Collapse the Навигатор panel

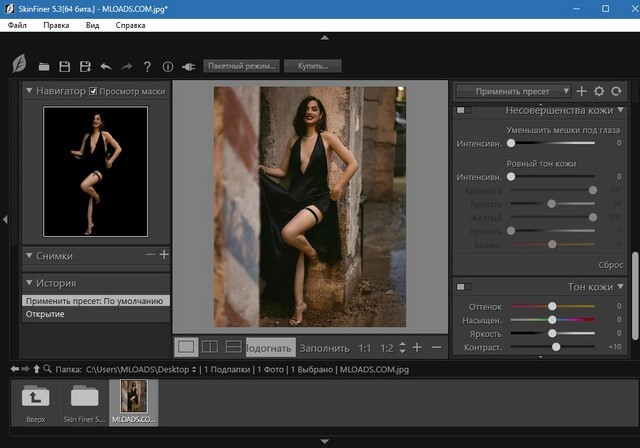pos(29,90)
